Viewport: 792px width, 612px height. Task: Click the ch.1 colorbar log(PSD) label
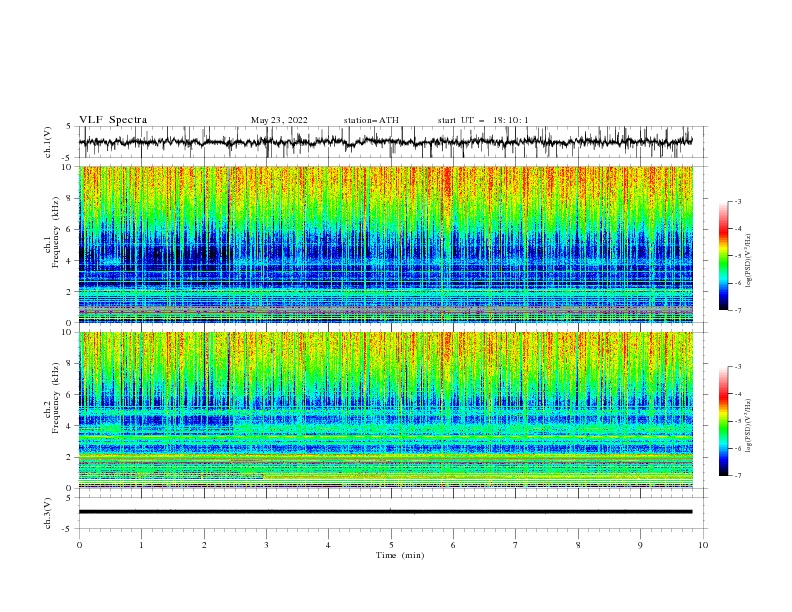749,261
